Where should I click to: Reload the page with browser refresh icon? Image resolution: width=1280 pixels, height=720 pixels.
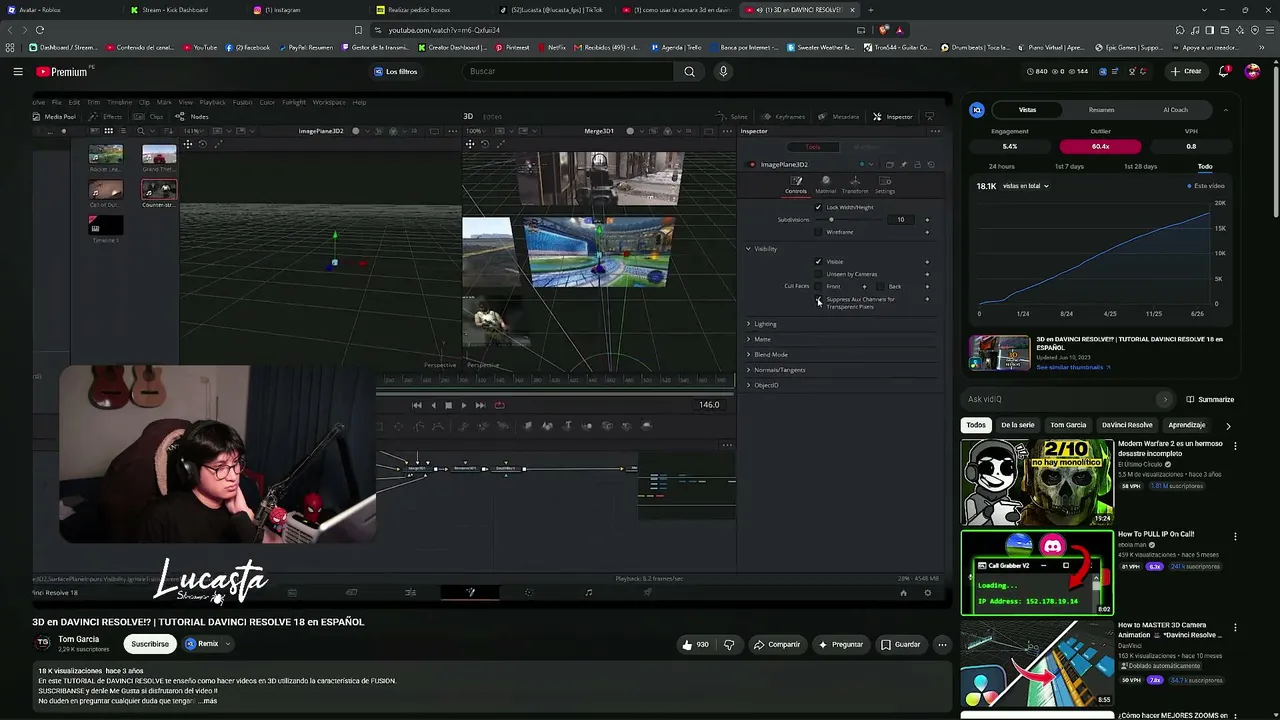[39, 30]
